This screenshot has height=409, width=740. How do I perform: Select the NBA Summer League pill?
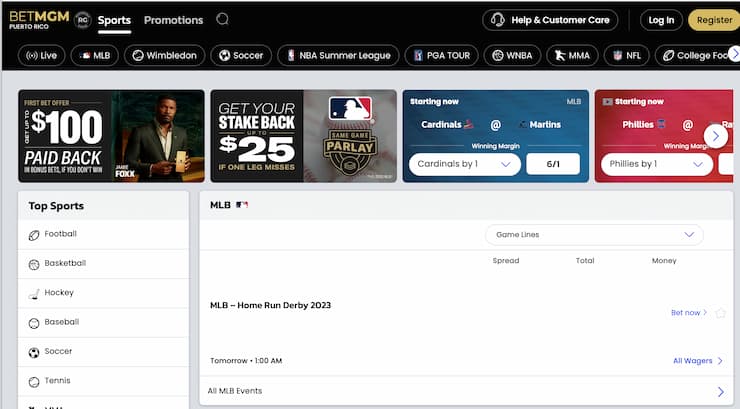(338, 56)
